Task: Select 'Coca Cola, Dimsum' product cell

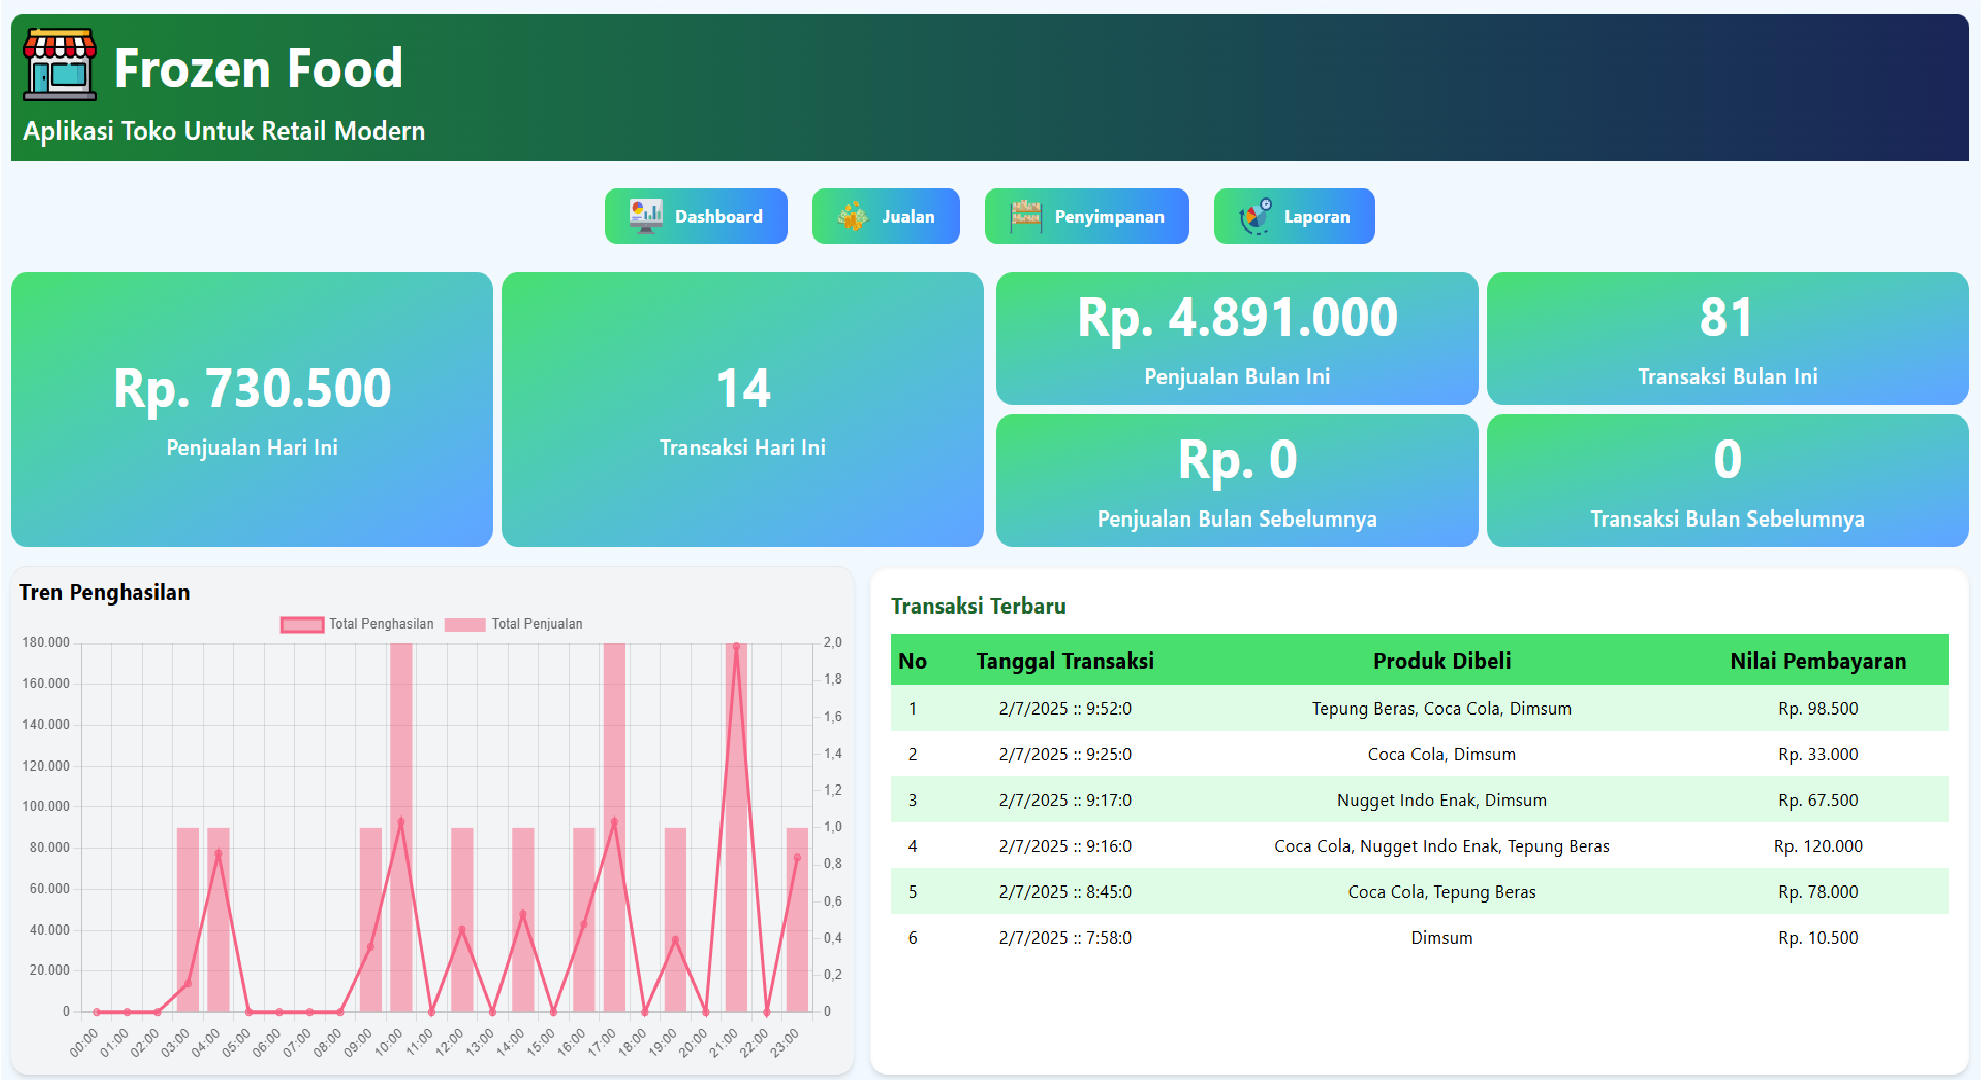Action: [x=1442, y=754]
